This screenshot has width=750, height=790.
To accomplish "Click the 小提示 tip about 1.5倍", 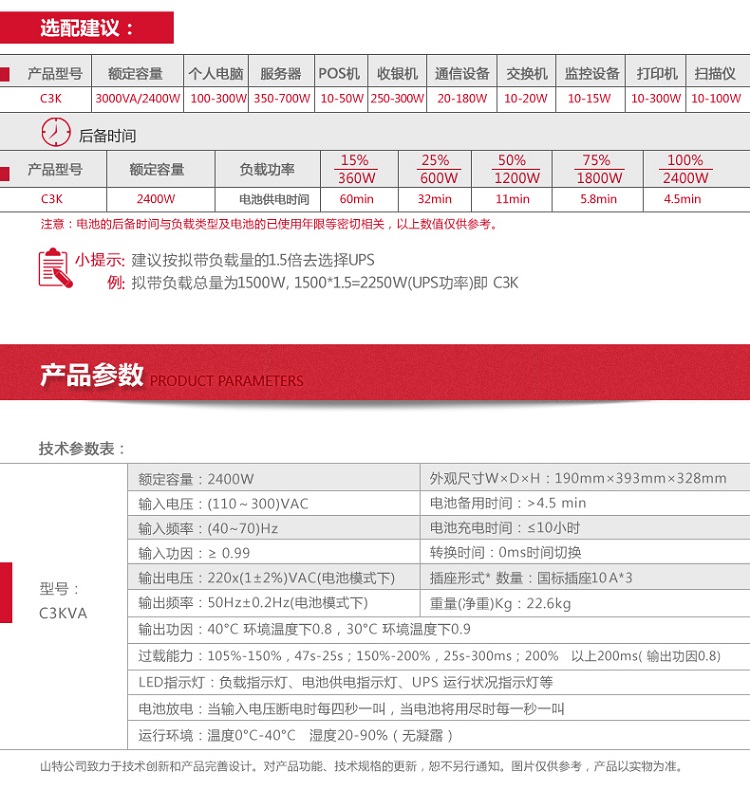I will point(225,260).
